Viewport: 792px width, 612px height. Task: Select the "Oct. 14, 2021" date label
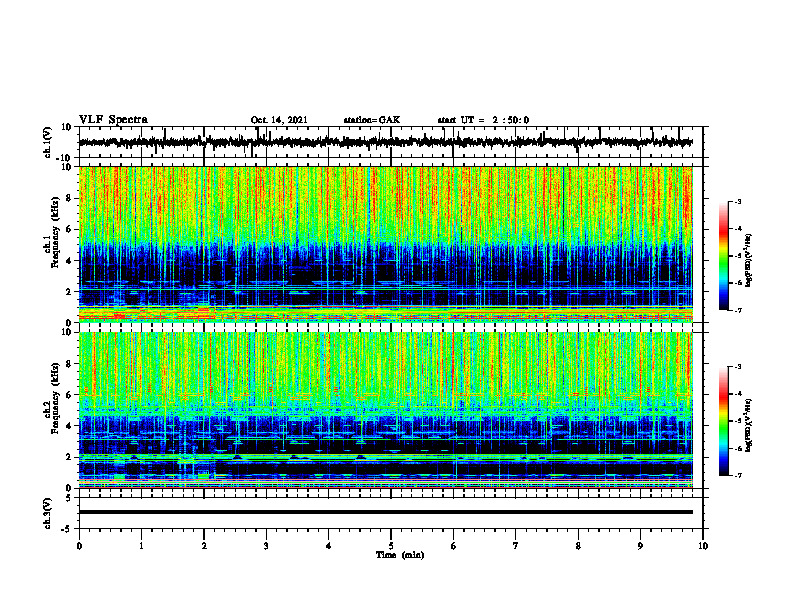[x=279, y=120]
